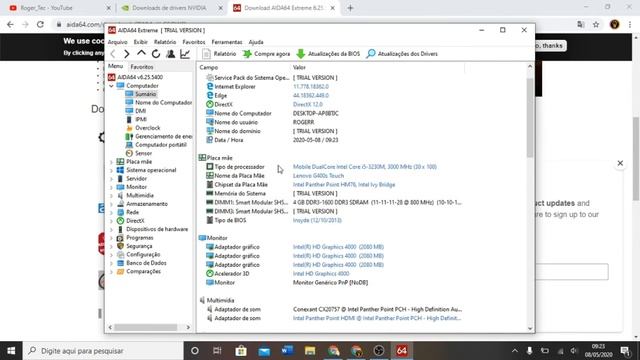
Task: Open the Lenovo G400s Touch link
Action: [318, 176]
